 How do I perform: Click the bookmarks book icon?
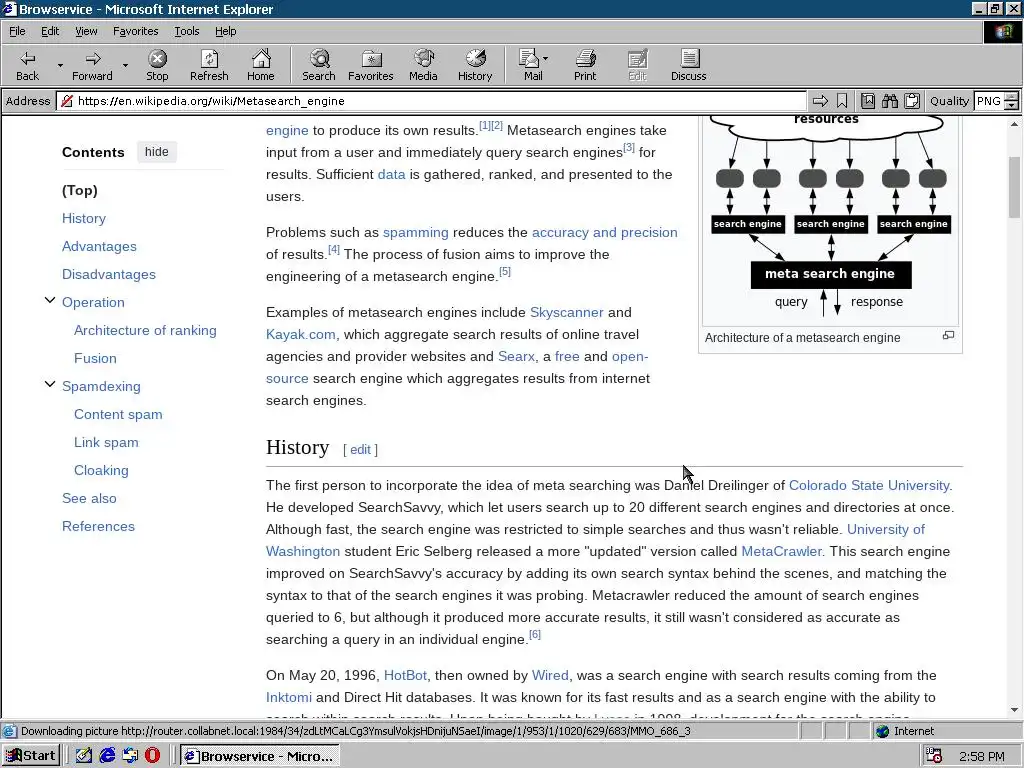point(867,101)
